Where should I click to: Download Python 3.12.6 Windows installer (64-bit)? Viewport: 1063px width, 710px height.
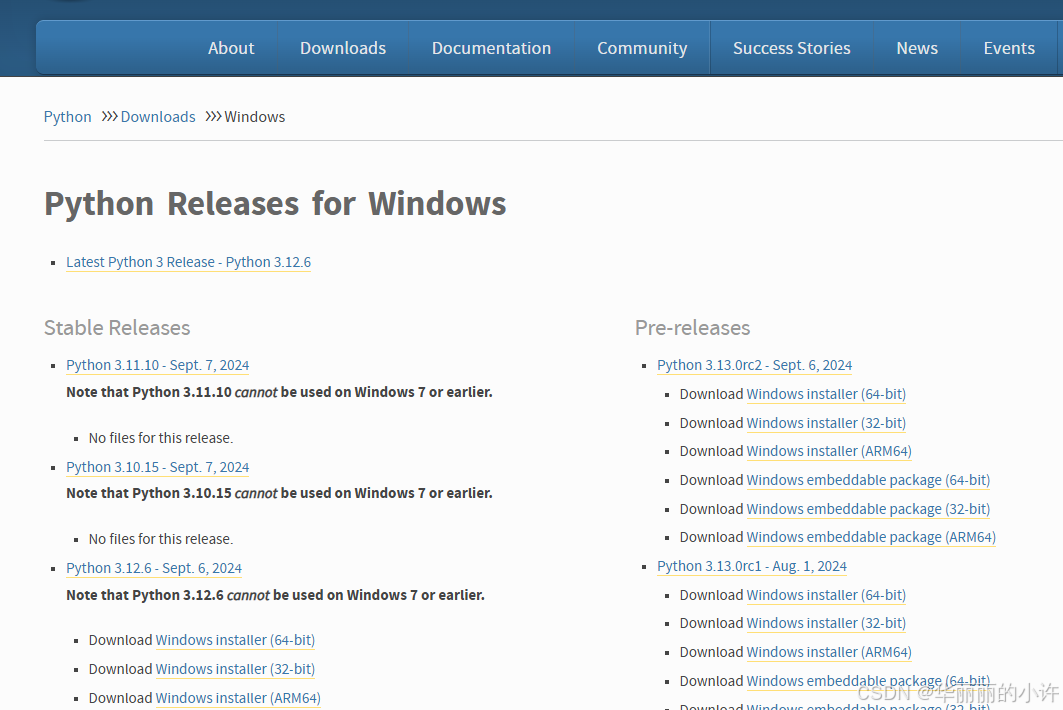235,640
